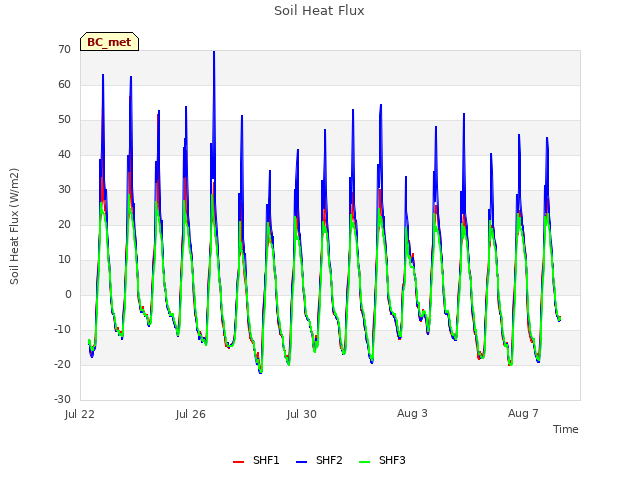Viewport: 640px width, 480px height.
Task: Click the 50 y-axis tick label
Action: [64, 120]
